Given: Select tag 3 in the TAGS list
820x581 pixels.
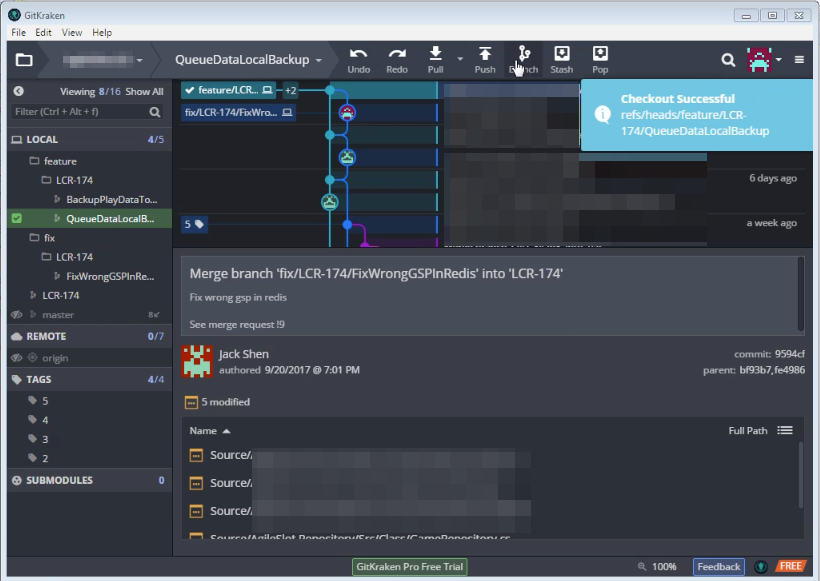Looking at the screenshot, I should pyautogui.click(x=45, y=439).
